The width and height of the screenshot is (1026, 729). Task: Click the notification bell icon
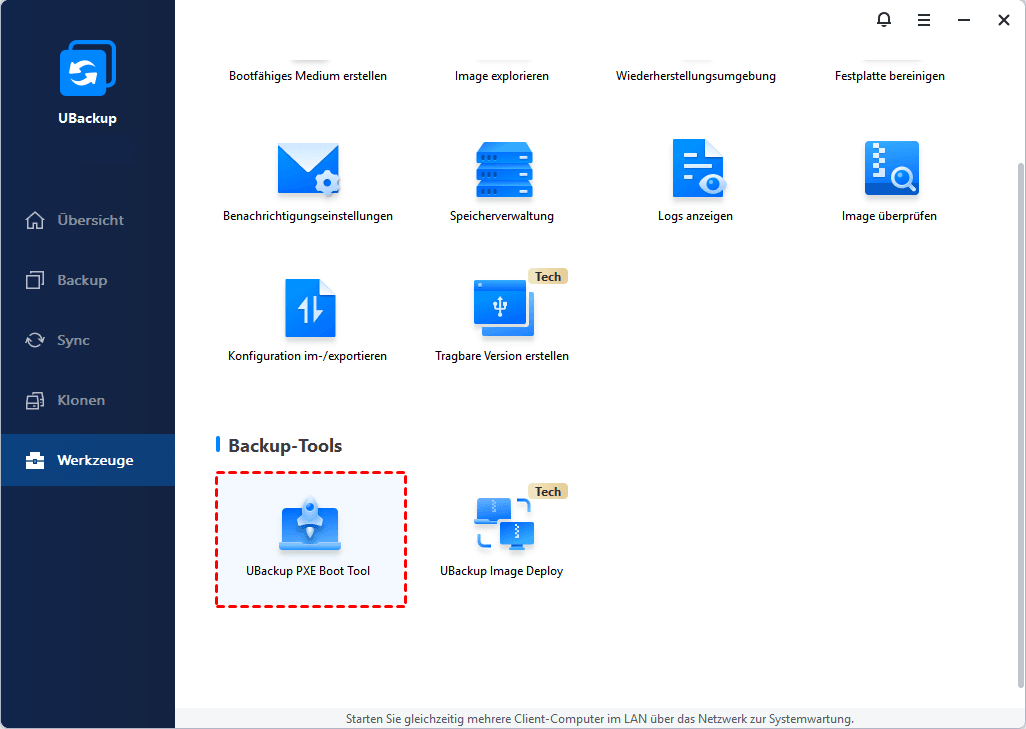tap(883, 19)
